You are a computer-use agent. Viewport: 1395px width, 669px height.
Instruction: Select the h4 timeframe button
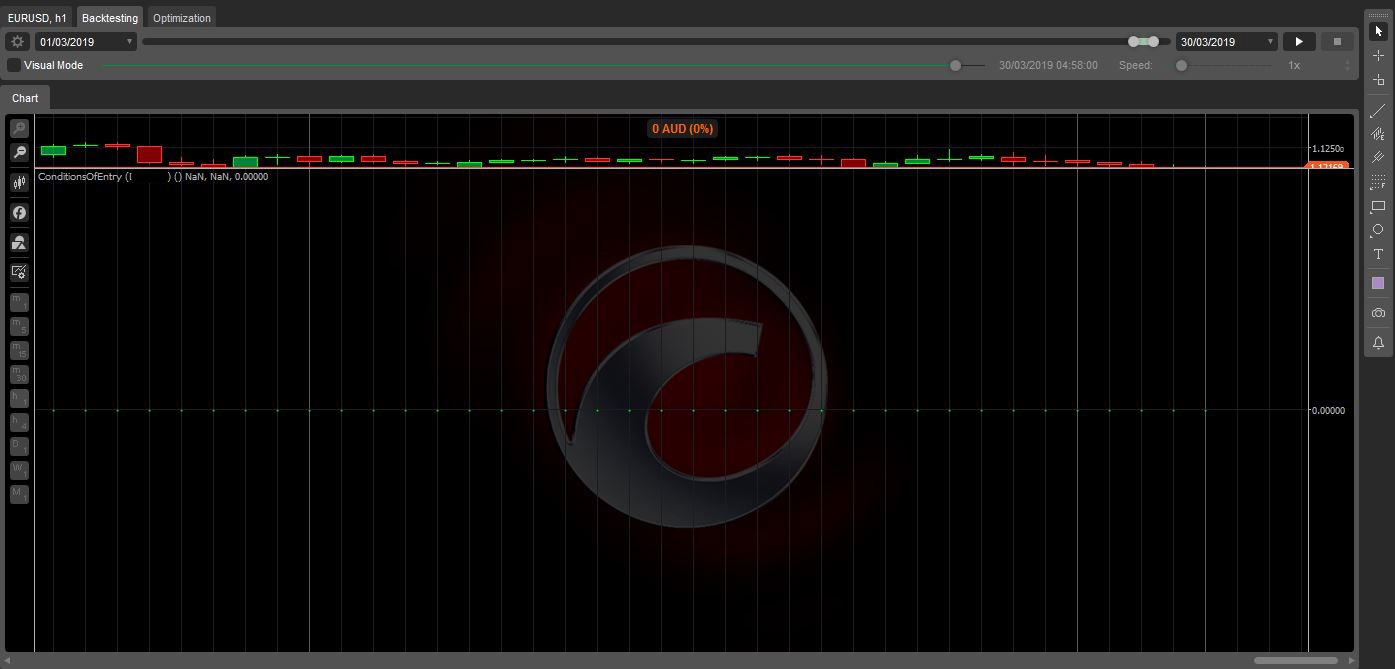19,422
